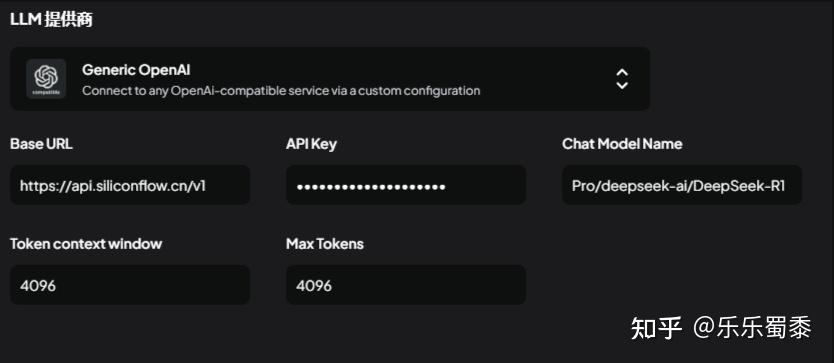Click the 知乎 watermark logo
Screen dimensions: 834x363
coord(656,328)
